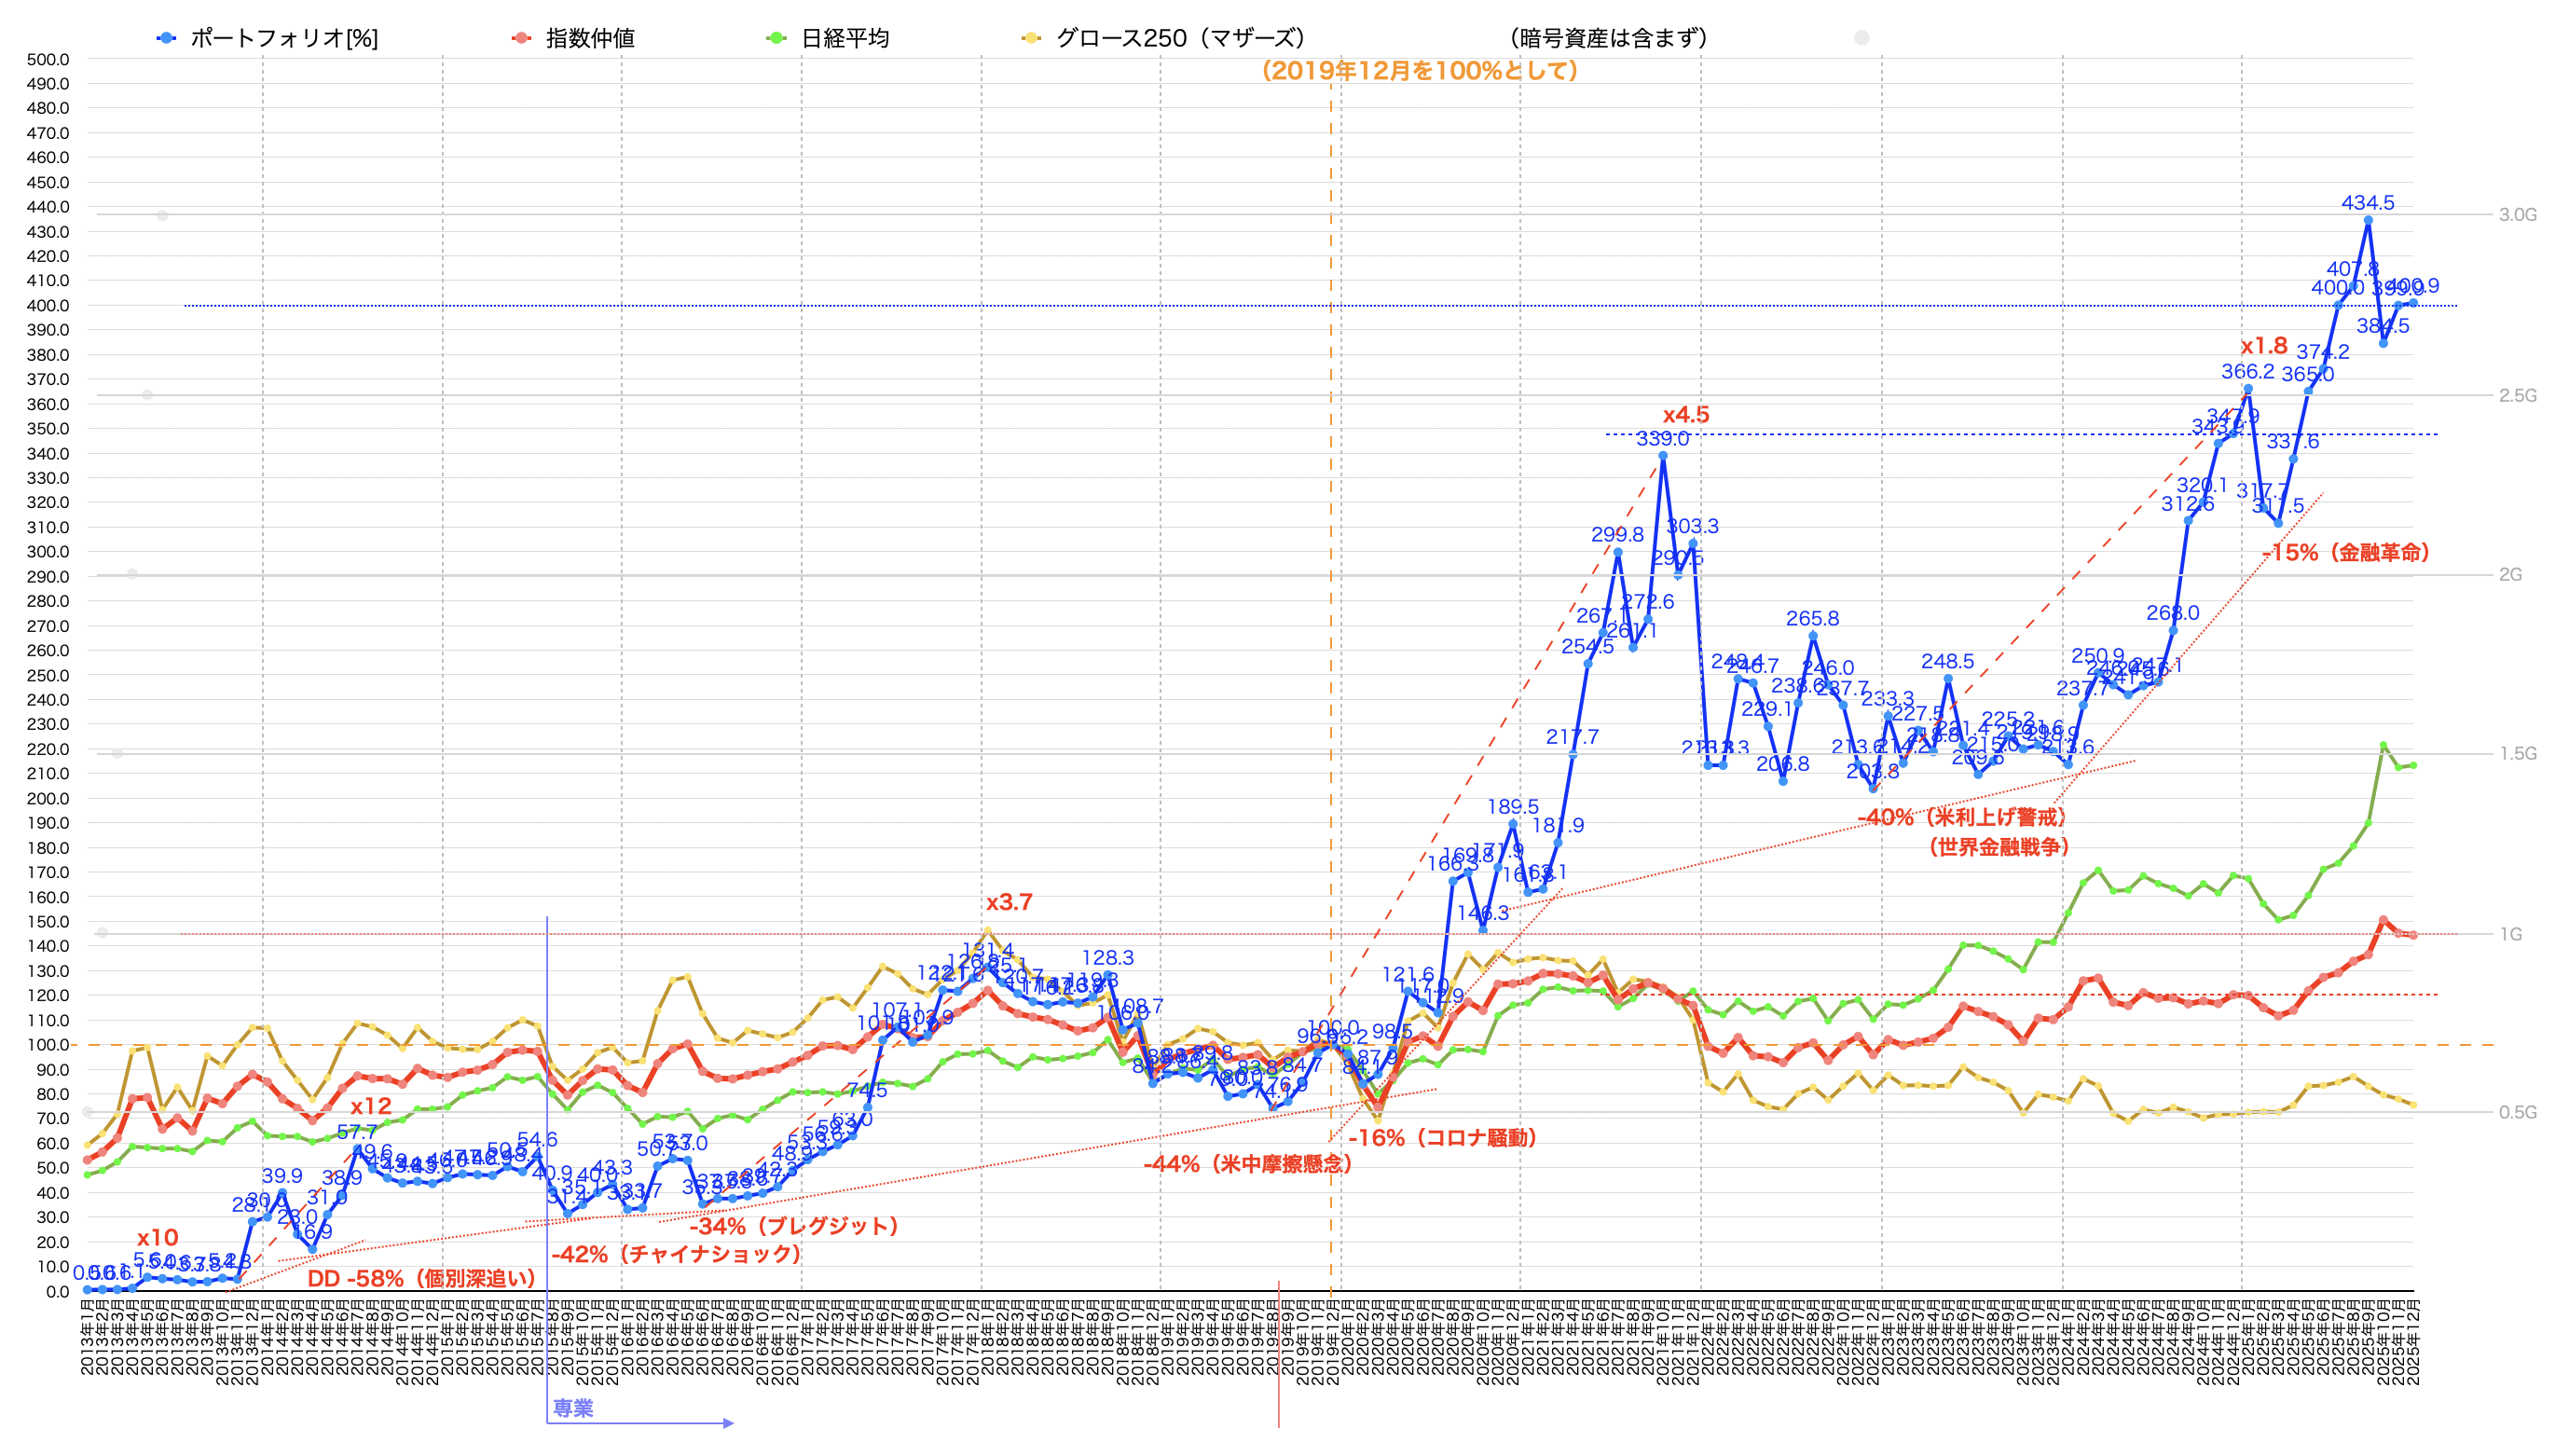
Task: Click the -40%（米利上げ警戒） annotation
Action: (x=1961, y=817)
